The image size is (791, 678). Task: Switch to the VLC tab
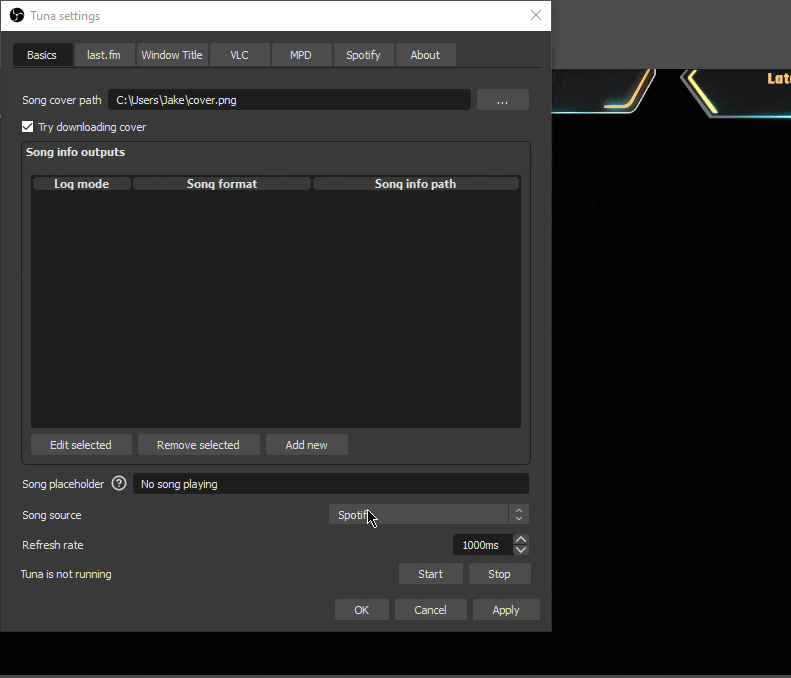pyautogui.click(x=239, y=55)
